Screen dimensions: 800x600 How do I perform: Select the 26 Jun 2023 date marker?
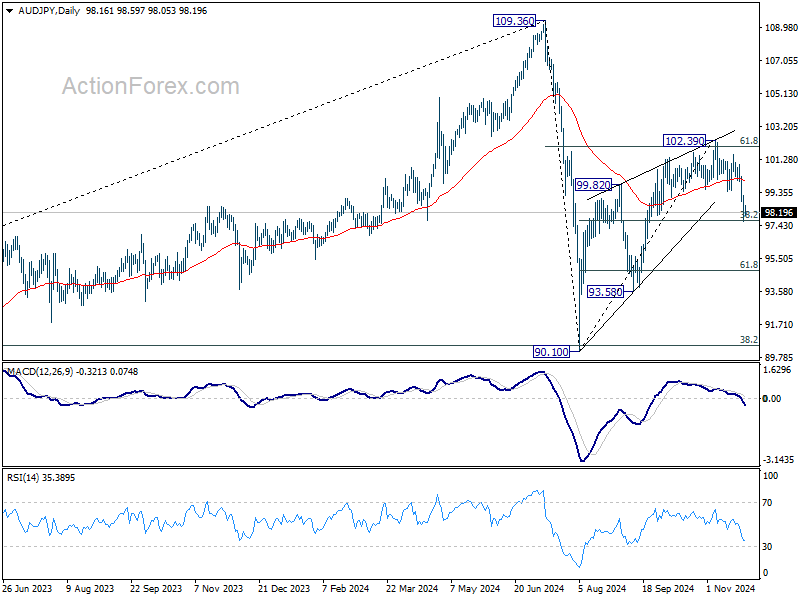click(x=27, y=588)
